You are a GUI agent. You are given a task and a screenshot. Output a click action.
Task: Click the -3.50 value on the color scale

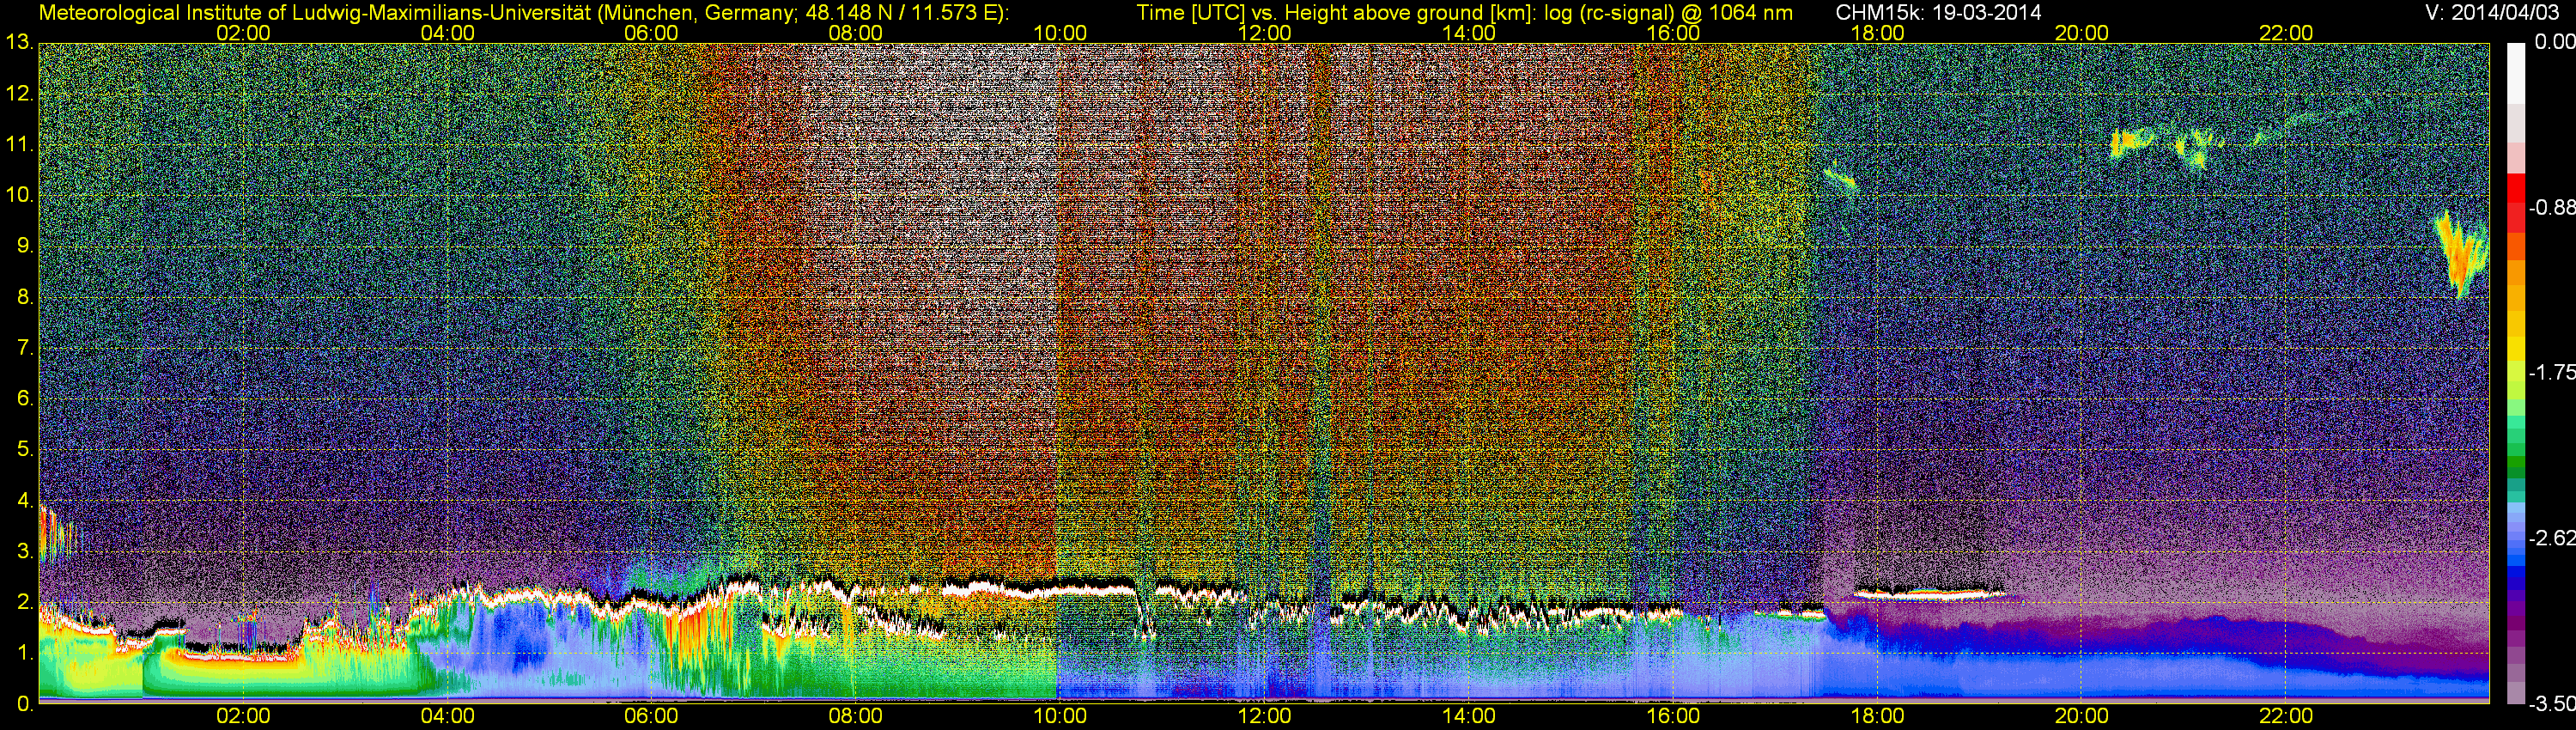pyautogui.click(x=2551, y=704)
